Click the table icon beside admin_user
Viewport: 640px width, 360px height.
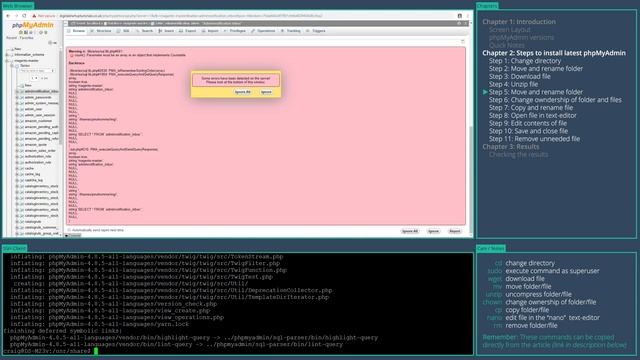21,109
